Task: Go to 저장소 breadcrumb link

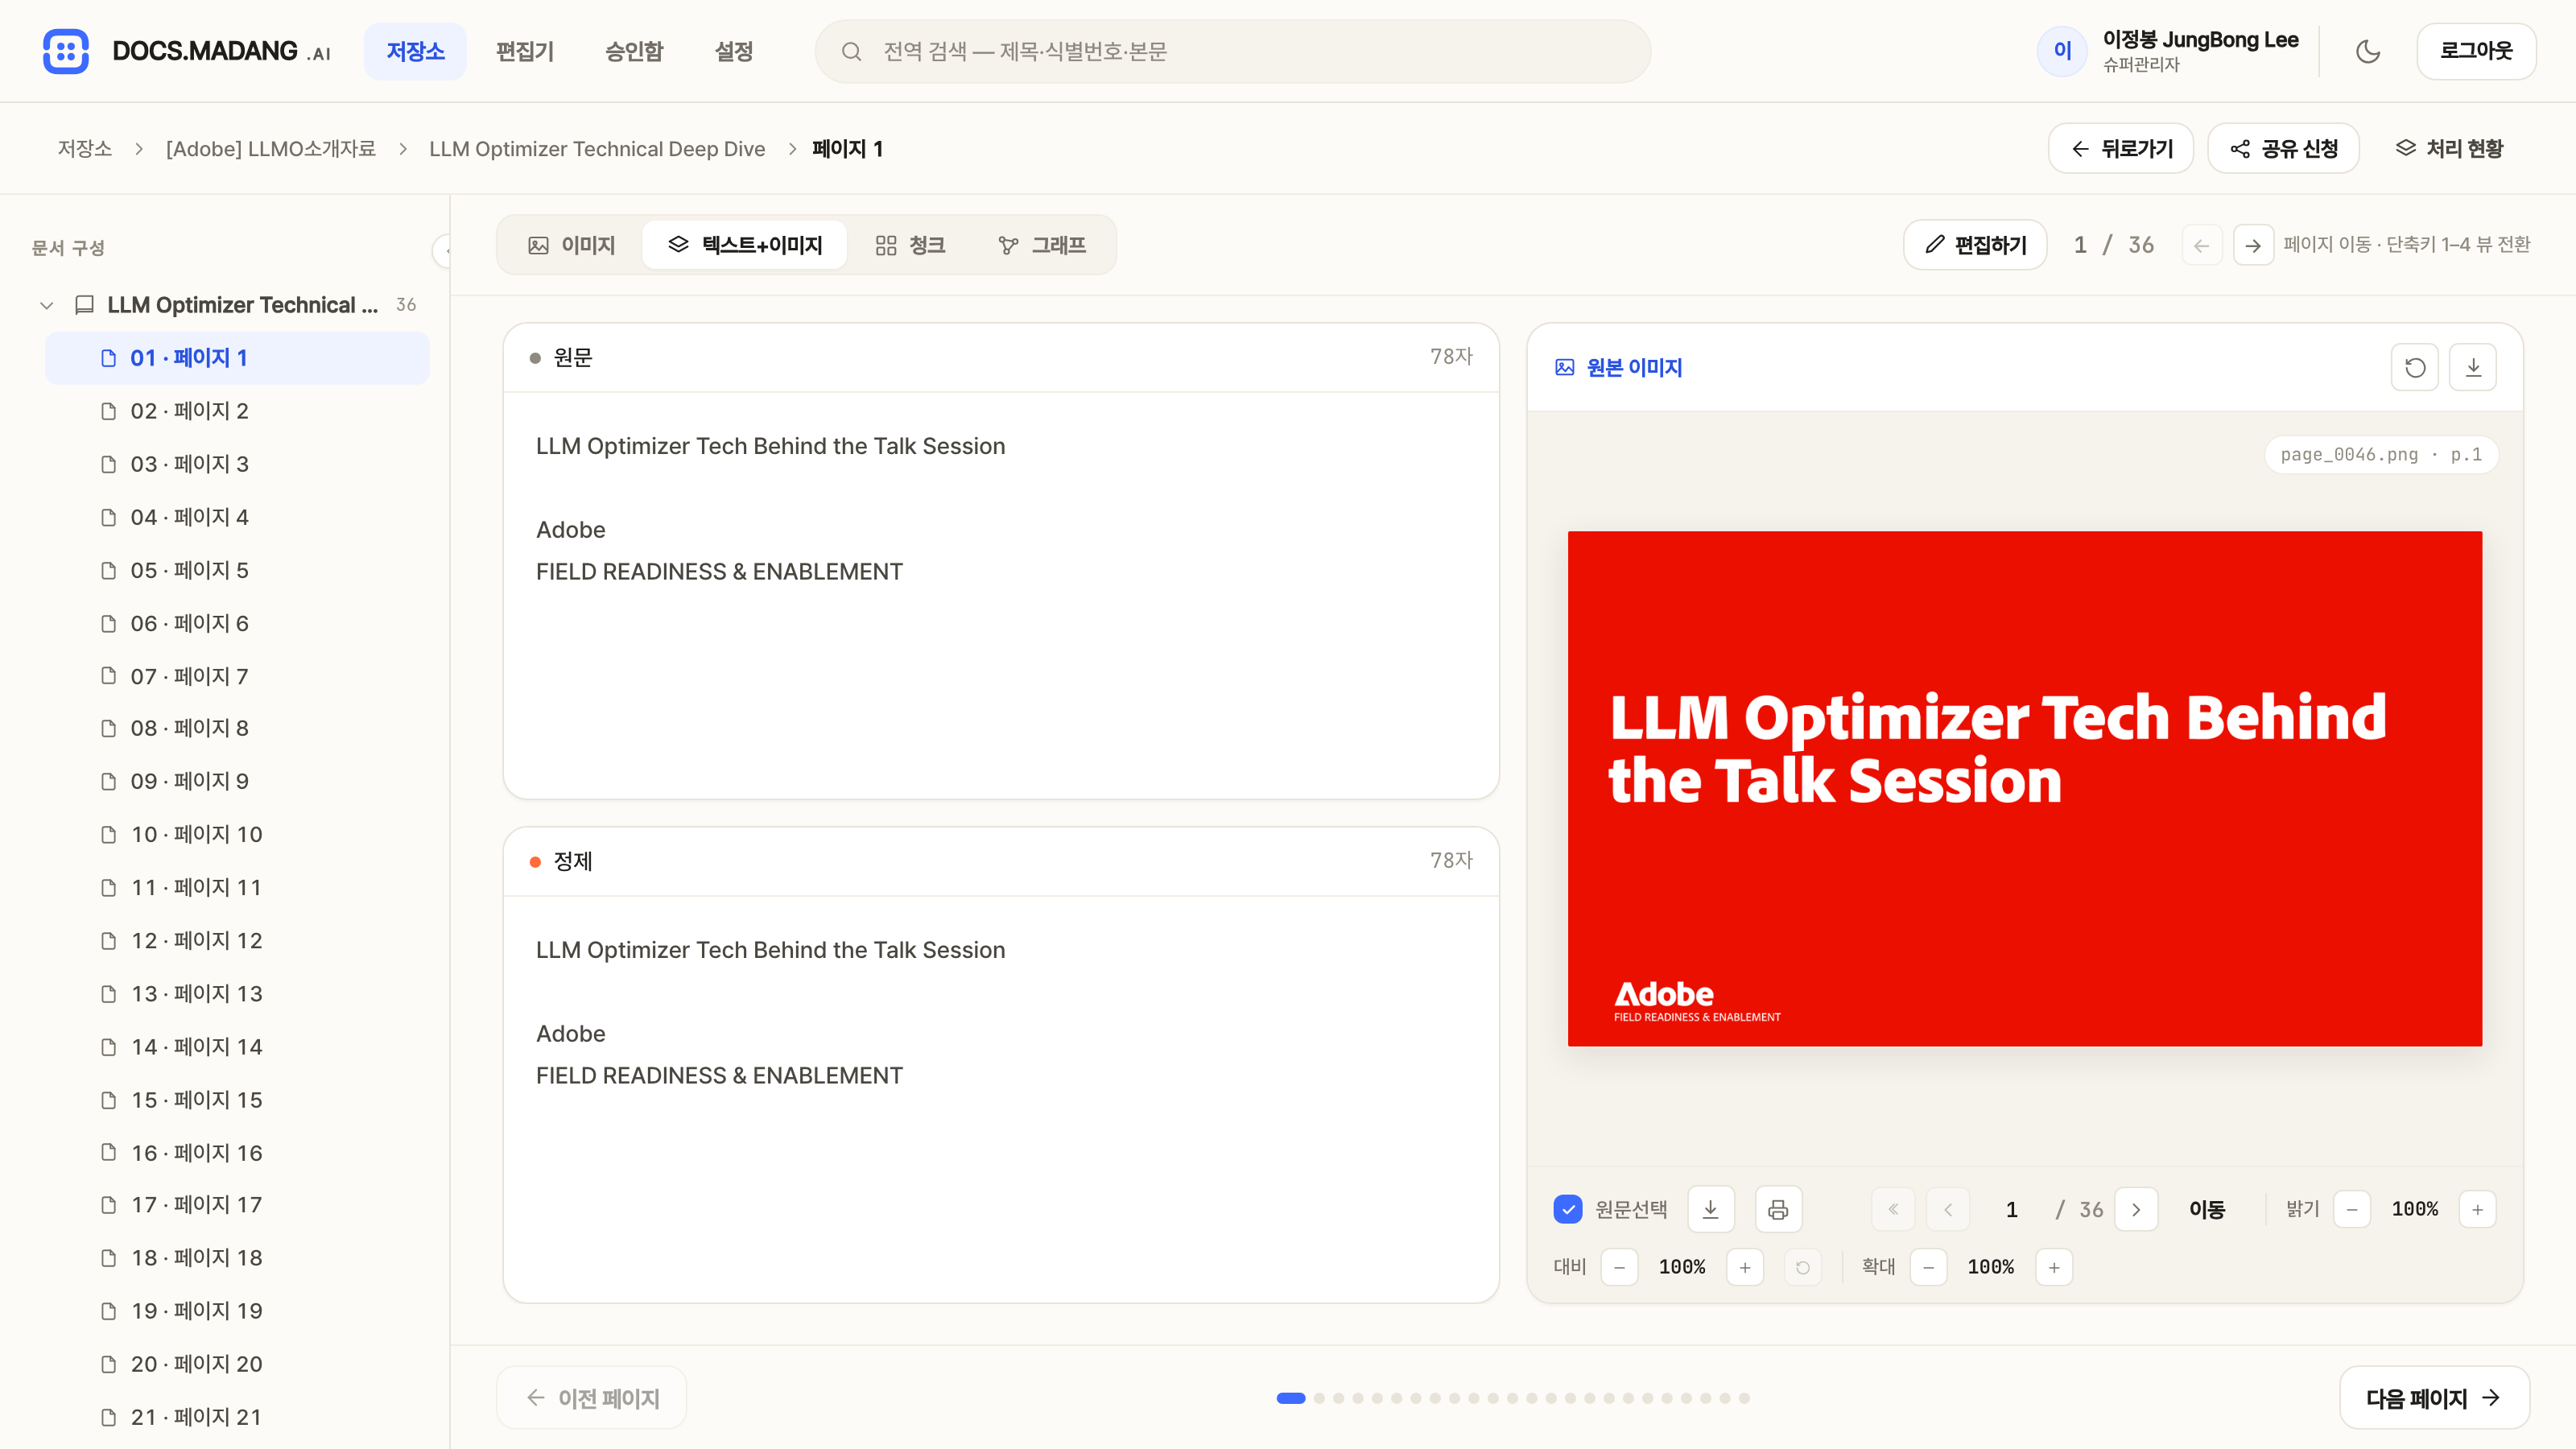Action: (84, 149)
